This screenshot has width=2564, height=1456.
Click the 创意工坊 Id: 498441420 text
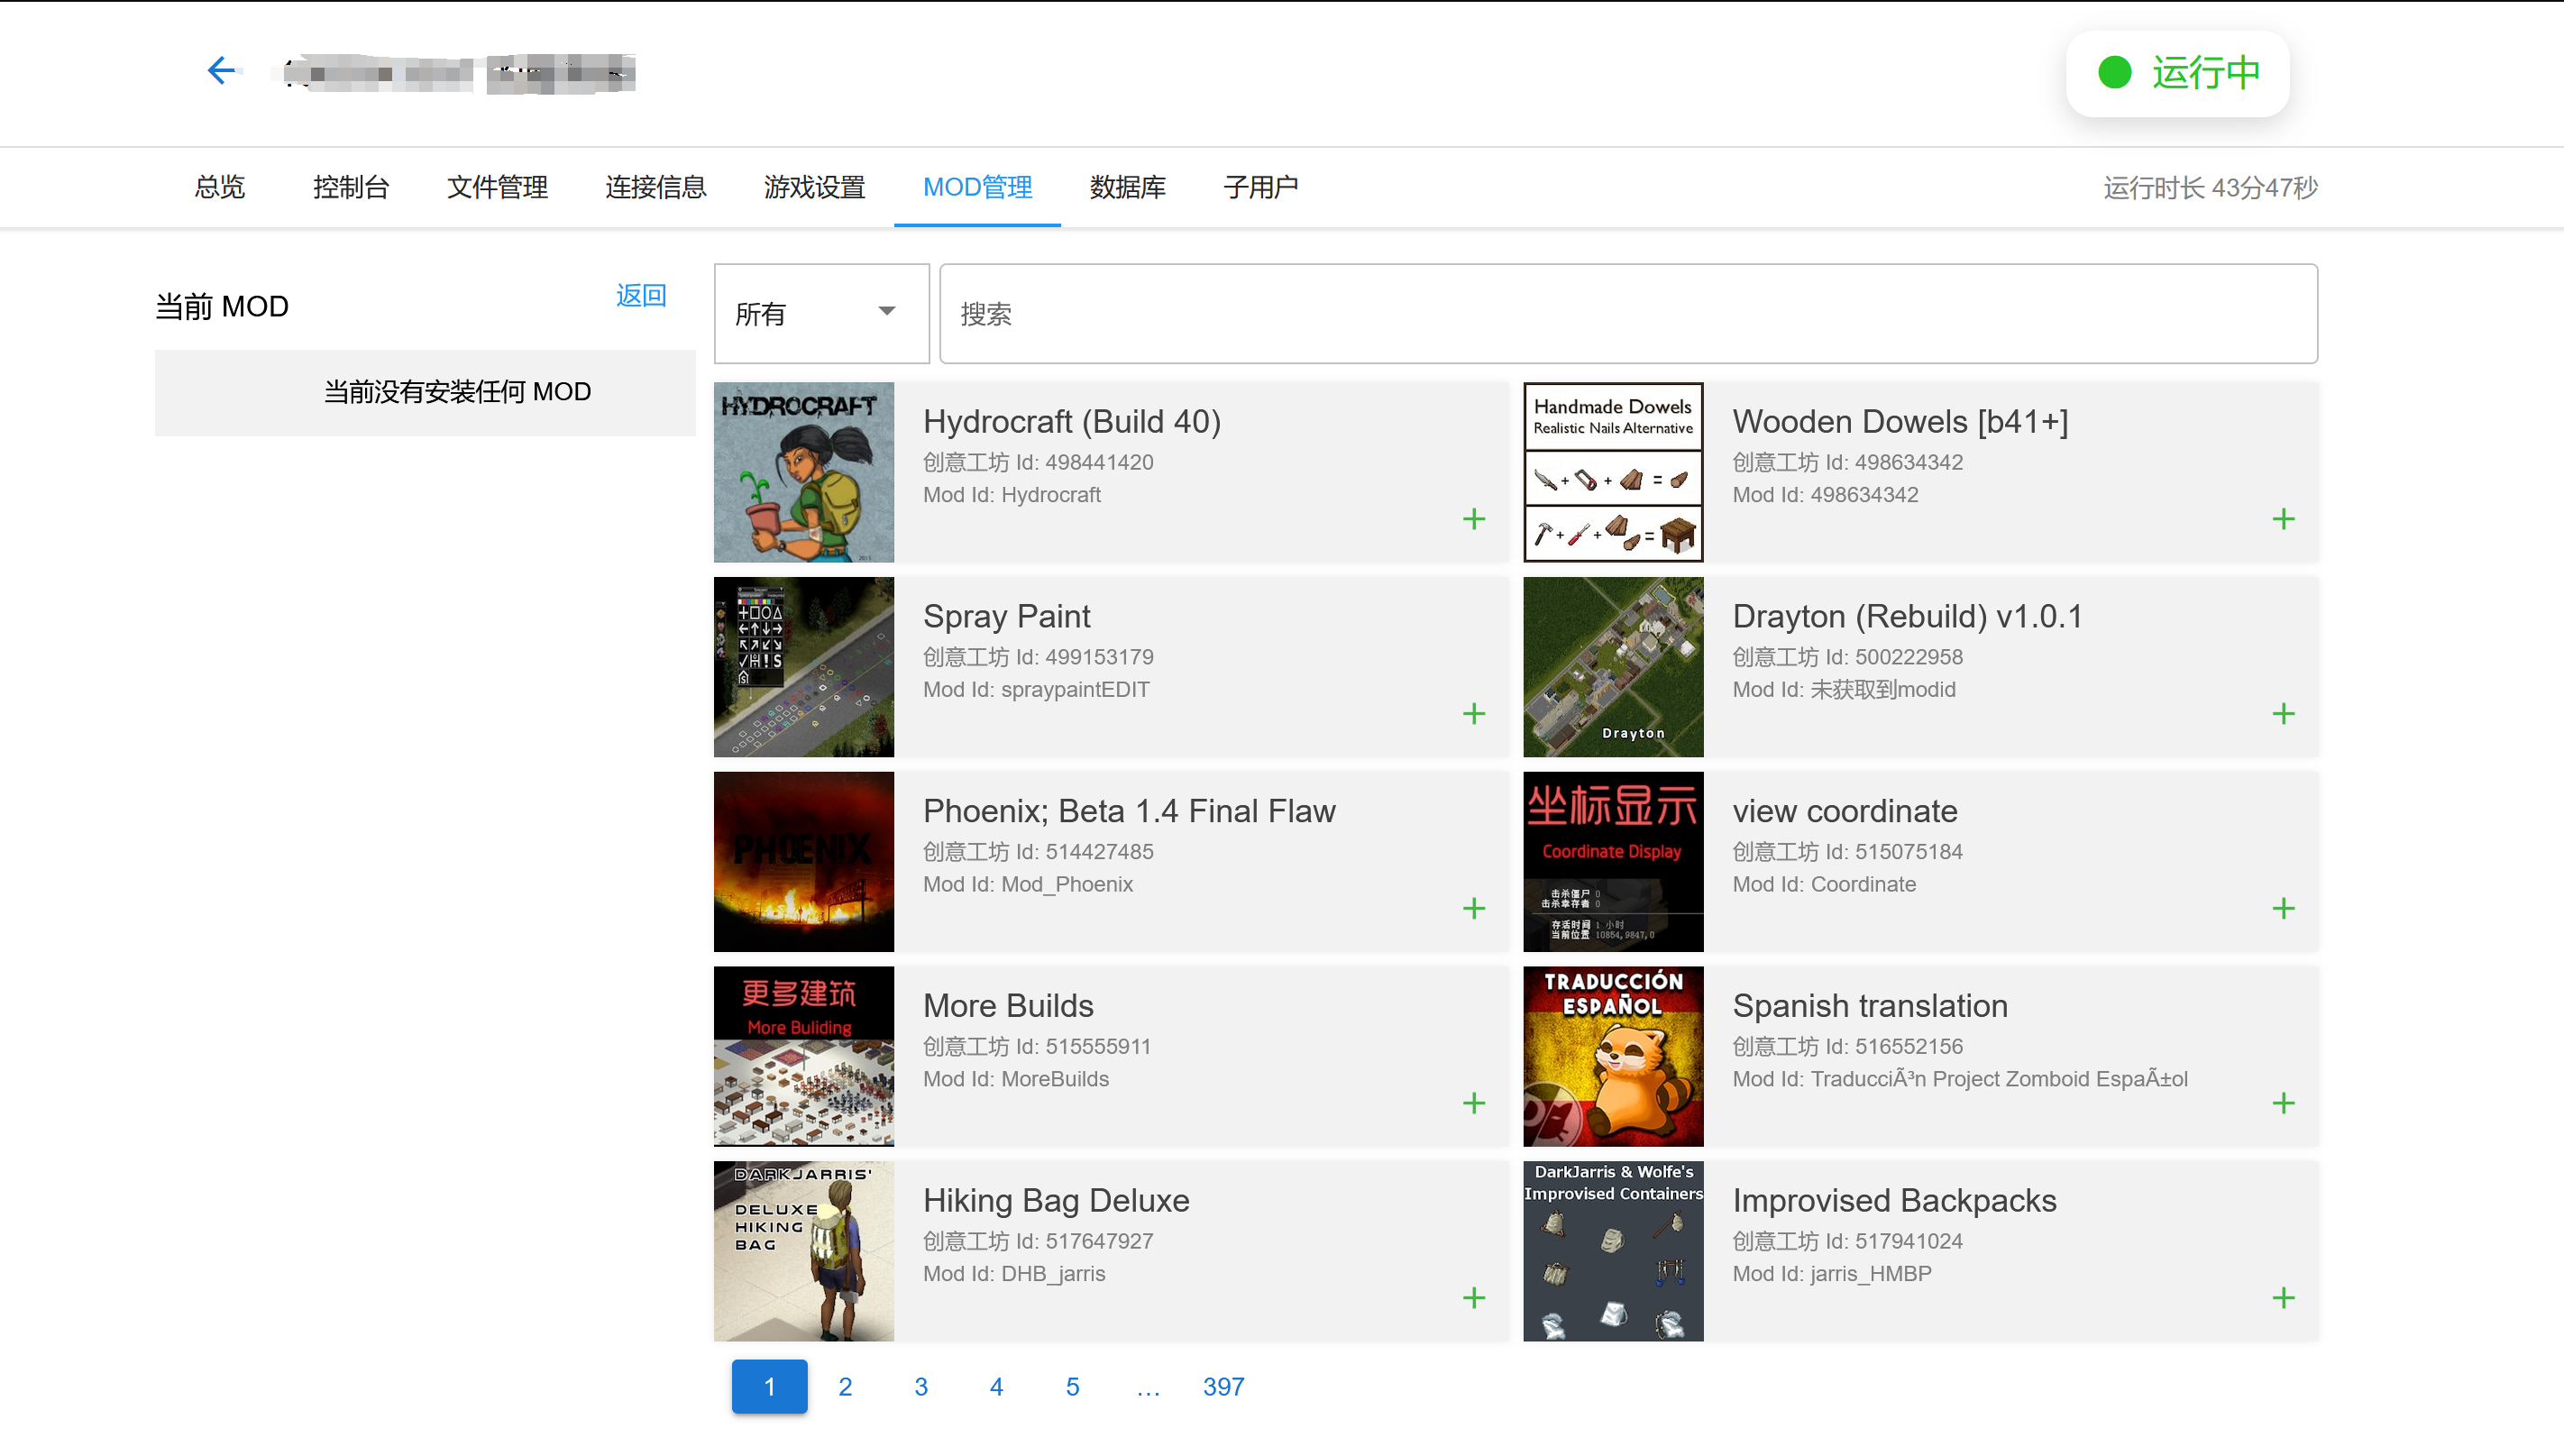pyautogui.click(x=1038, y=462)
